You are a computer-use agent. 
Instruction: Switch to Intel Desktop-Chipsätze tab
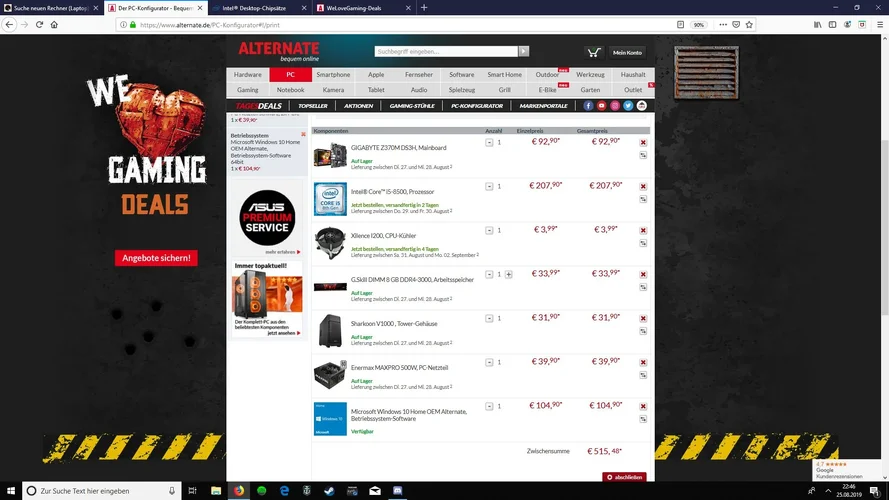(x=259, y=8)
